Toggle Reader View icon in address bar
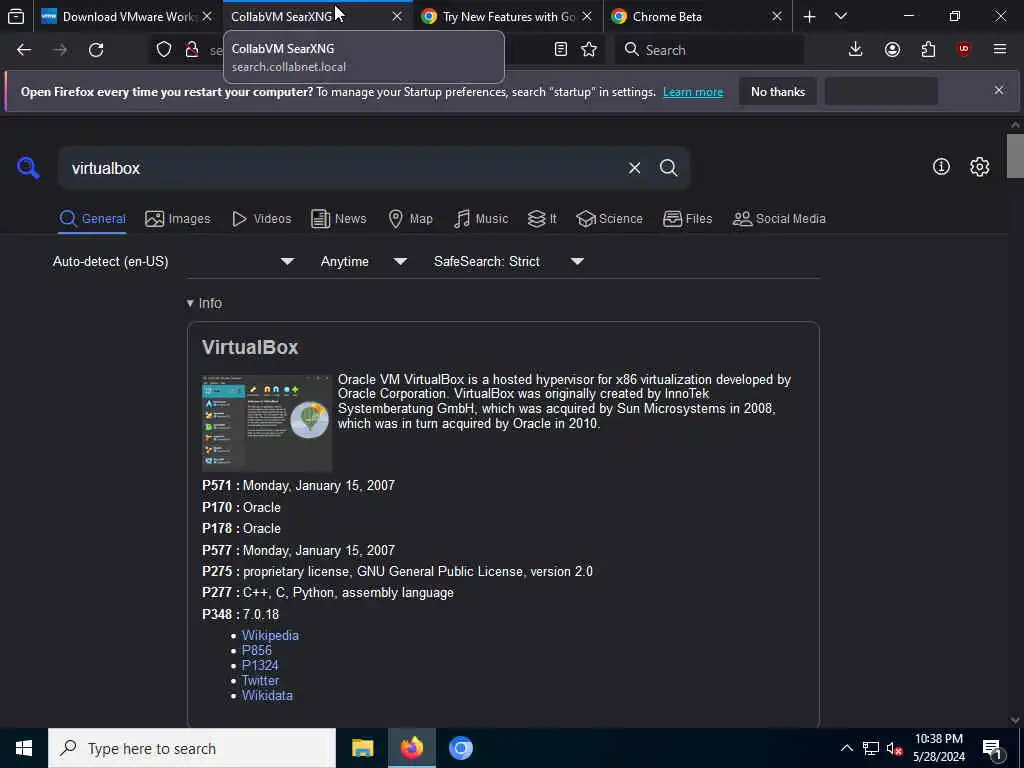This screenshot has height=768, width=1024. pyautogui.click(x=560, y=50)
